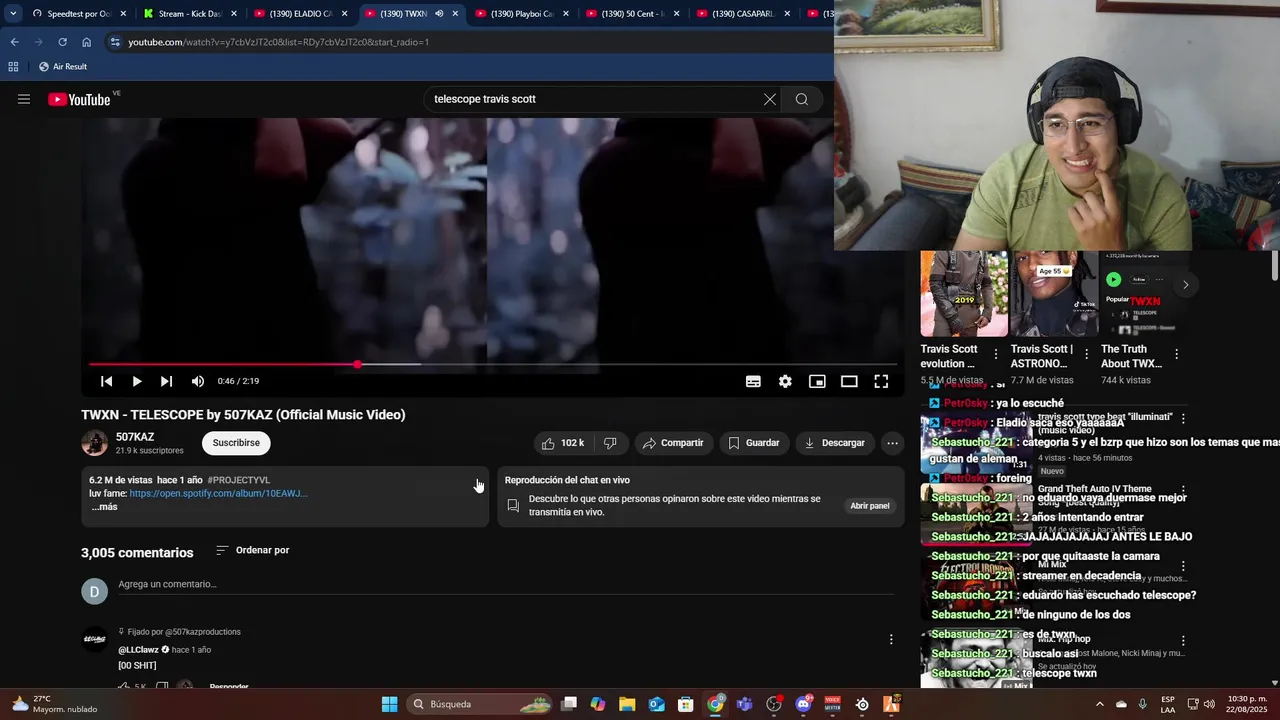1280x720 pixels.
Task: Download the video with Descargar
Action: coord(835,443)
